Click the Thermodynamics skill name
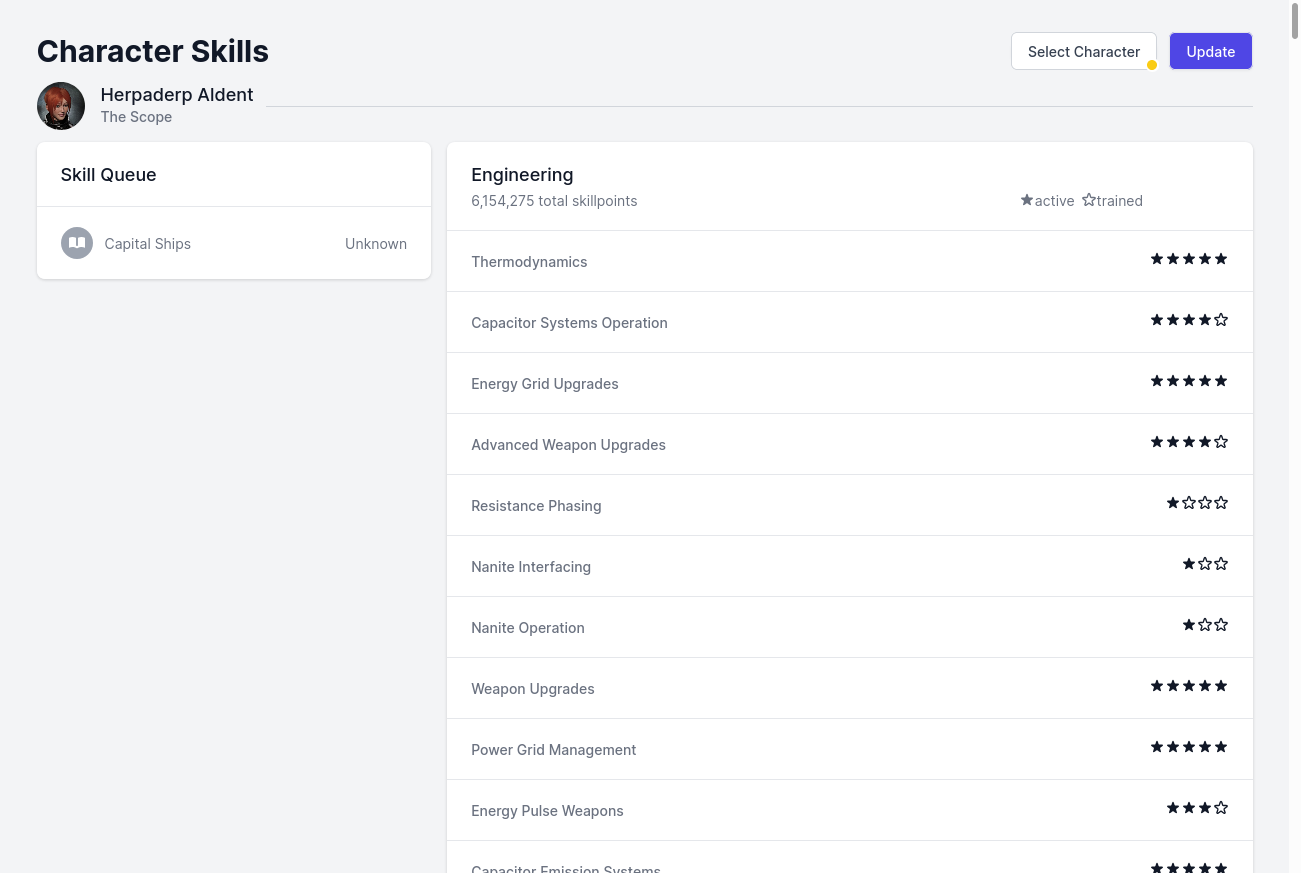 (529, 262)
